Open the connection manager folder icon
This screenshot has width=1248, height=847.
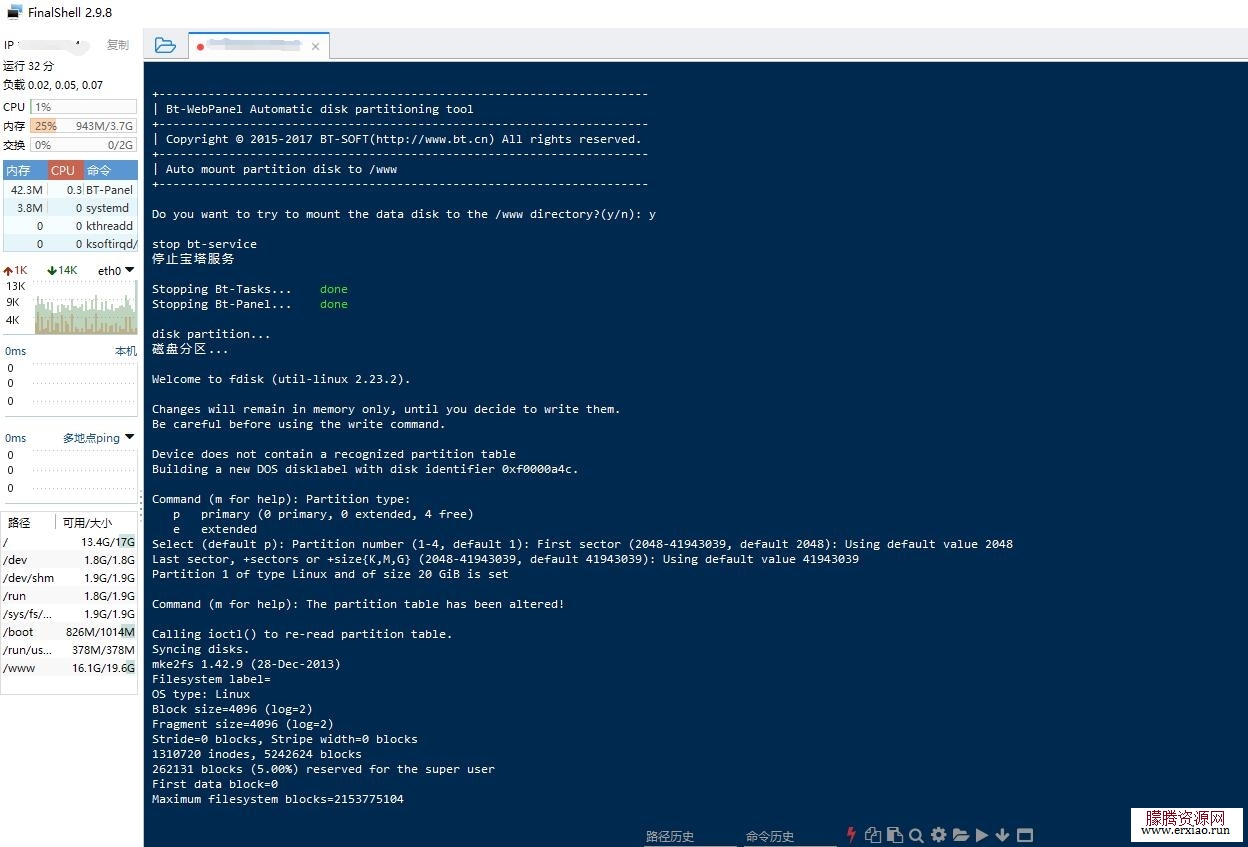[x=166, y=46]
